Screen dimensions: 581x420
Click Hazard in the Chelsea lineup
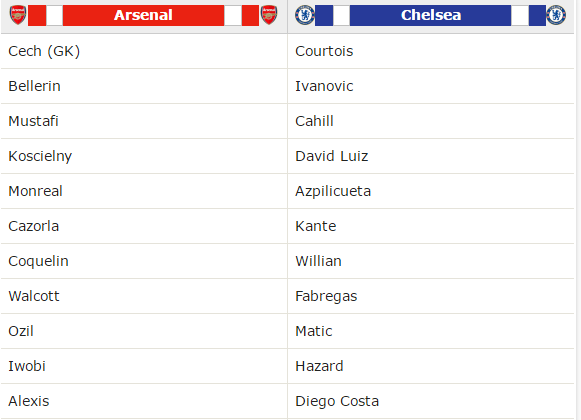click(x=319, y=366)
